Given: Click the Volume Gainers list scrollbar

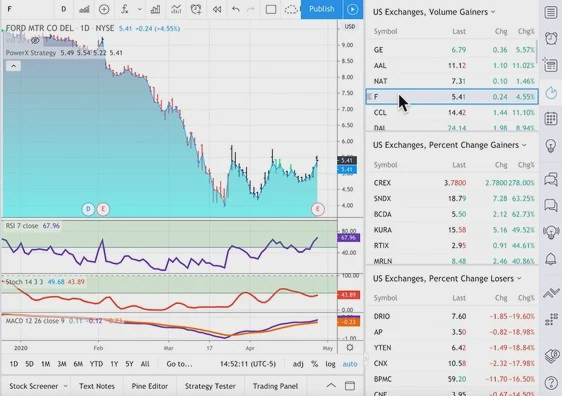Looking at the screenshot, I should tap(537, 51).
